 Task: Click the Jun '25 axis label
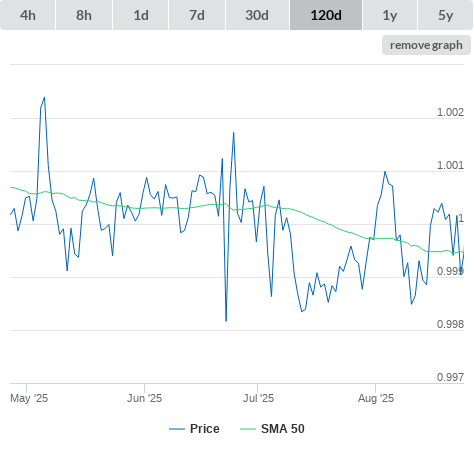[144, 398]
